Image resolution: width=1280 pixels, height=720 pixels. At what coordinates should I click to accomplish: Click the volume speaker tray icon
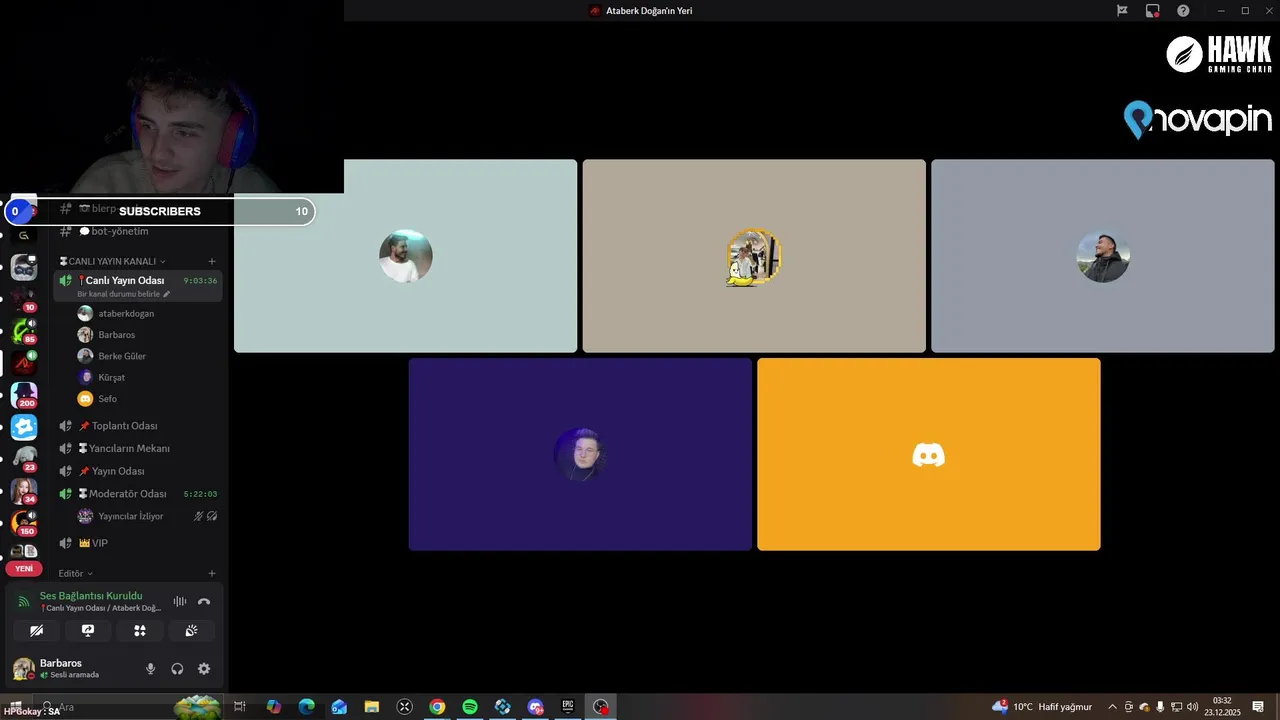click(1192, 707)
